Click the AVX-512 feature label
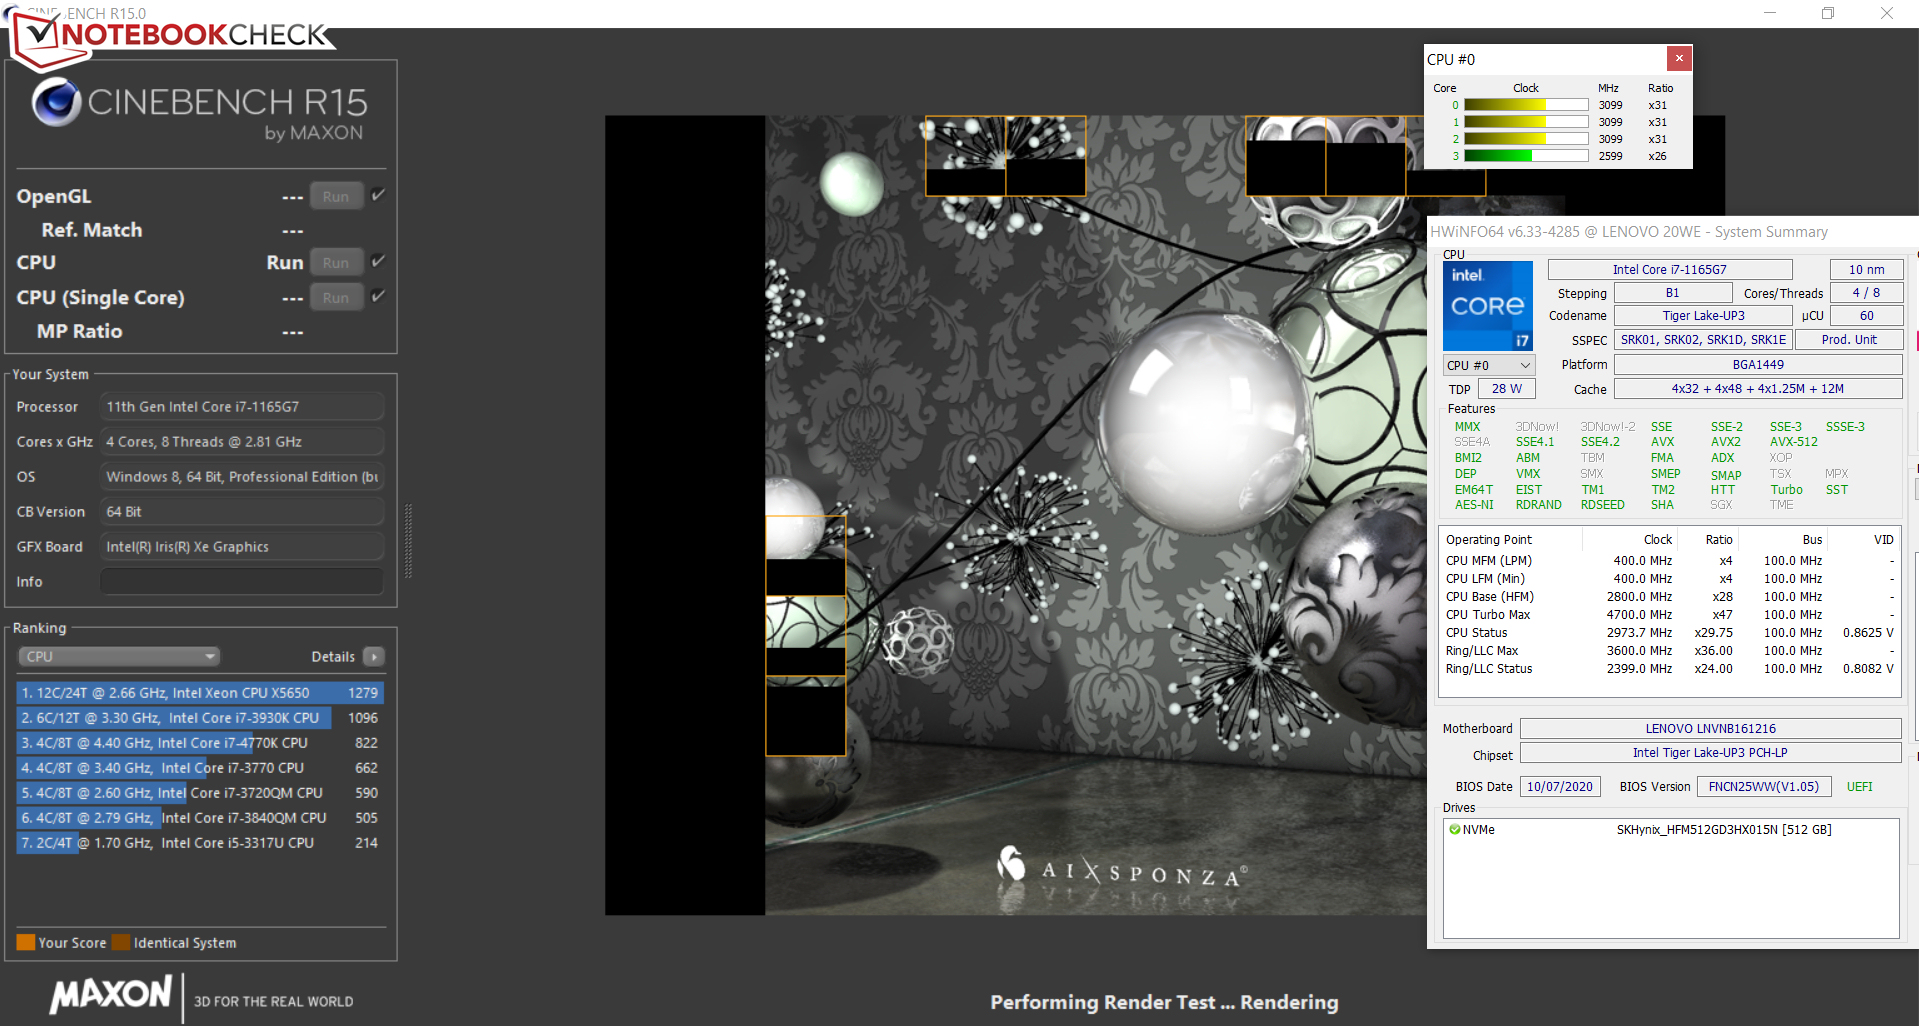Viewport: 1919px width, 1026px height. [x=1794, y=442]
